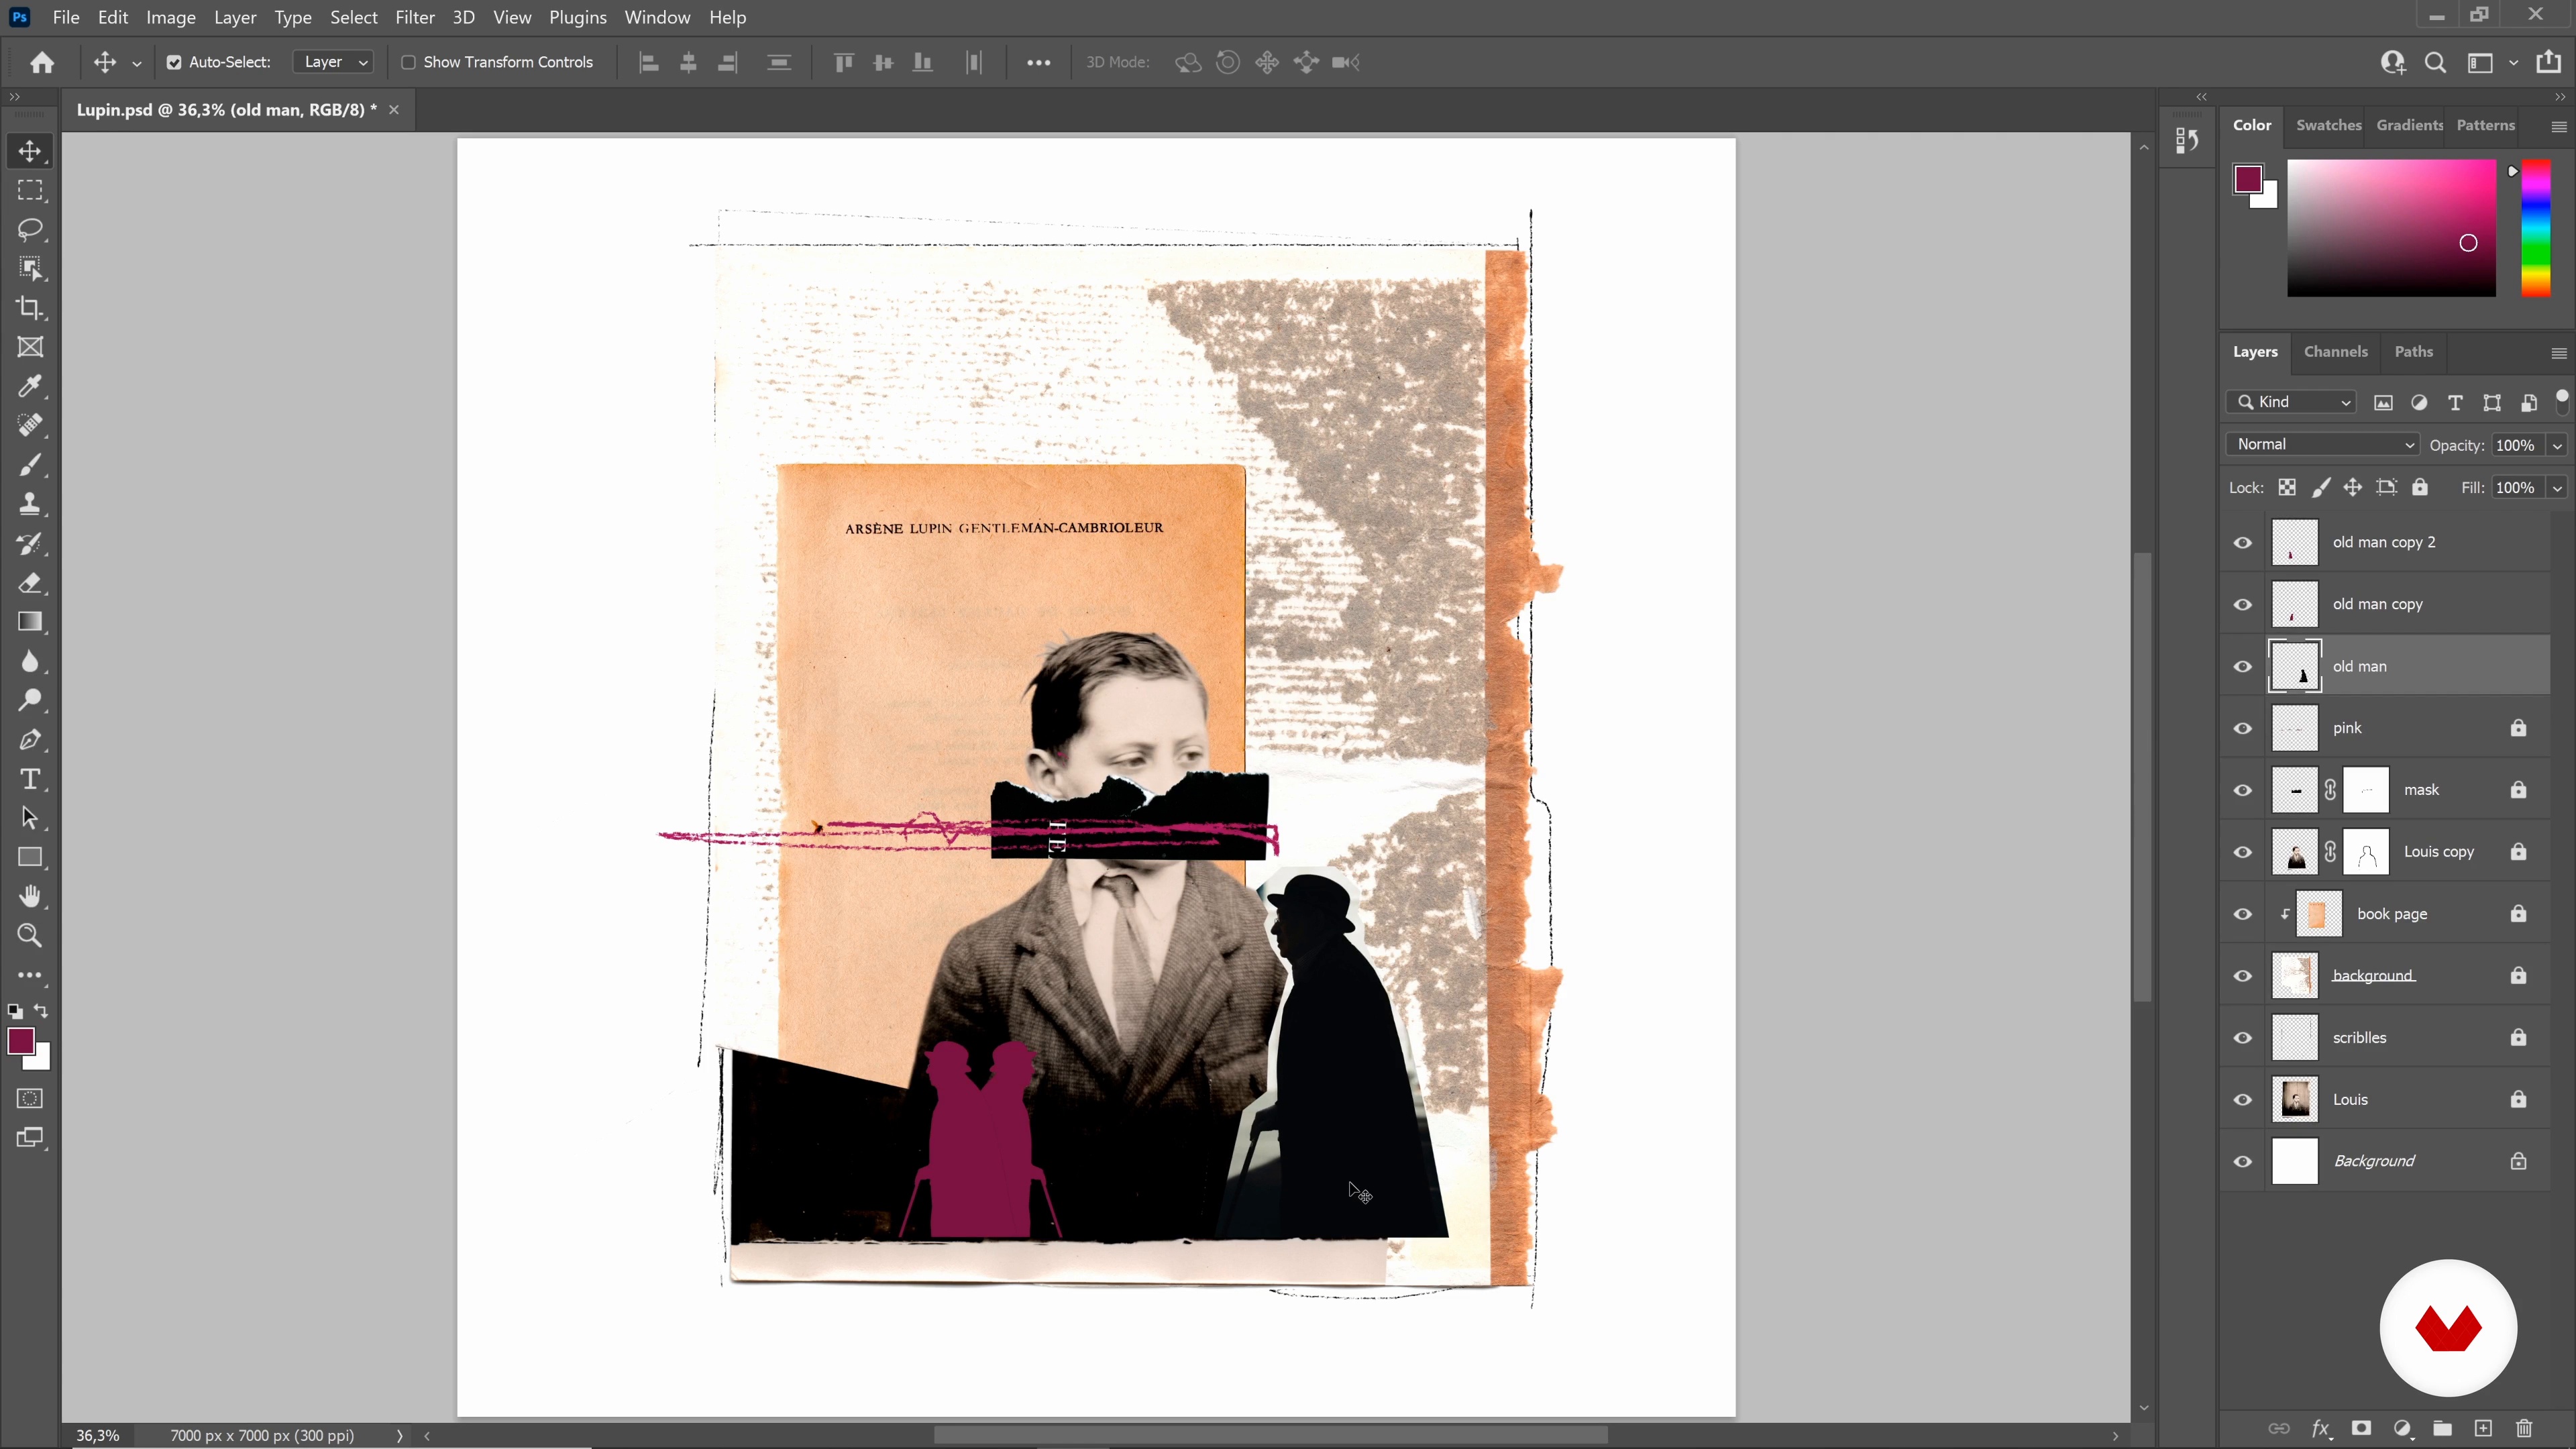The image size is (2576, 1449).
Task: Click the Home icon in options bar
Action: (x=42, y=62)
